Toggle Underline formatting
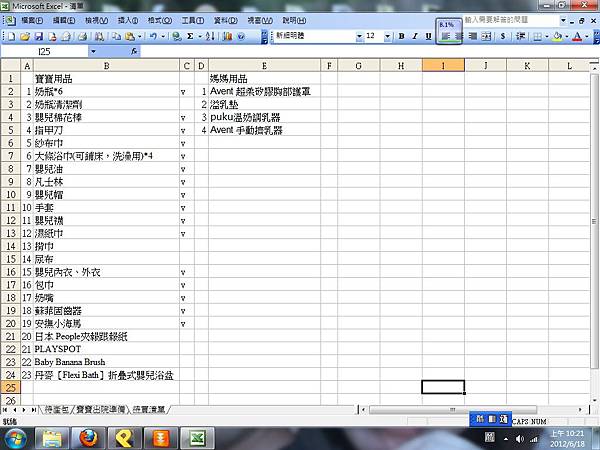Viewport: 600px width, 450px height. (x=429, y=36)
